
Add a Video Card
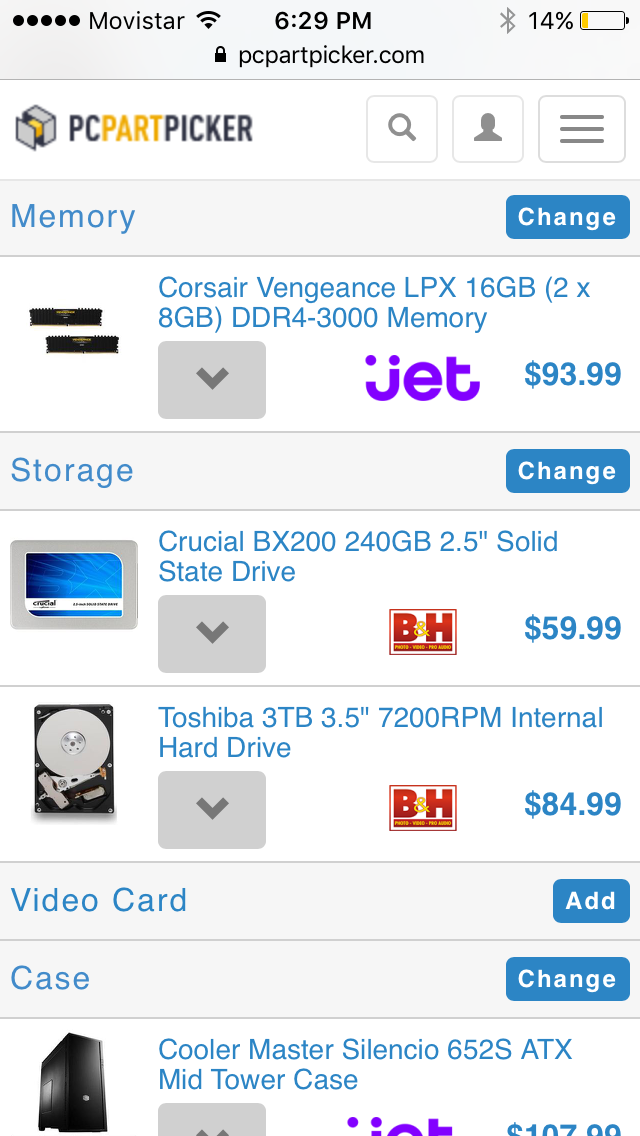591,901
